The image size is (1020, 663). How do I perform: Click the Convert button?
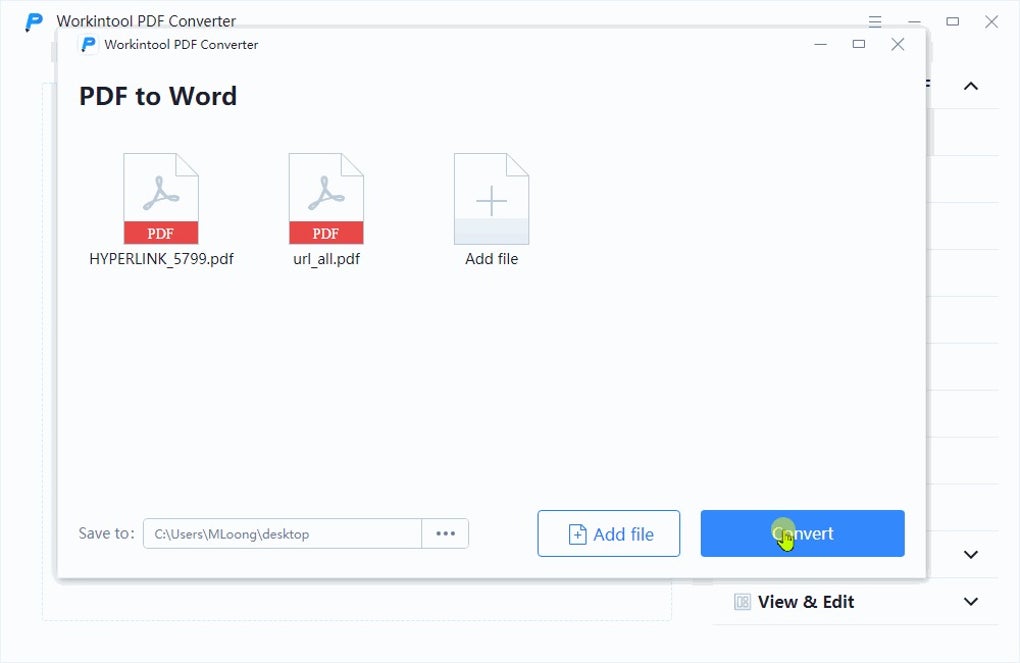pyautogui.click(x=801, y=533)
